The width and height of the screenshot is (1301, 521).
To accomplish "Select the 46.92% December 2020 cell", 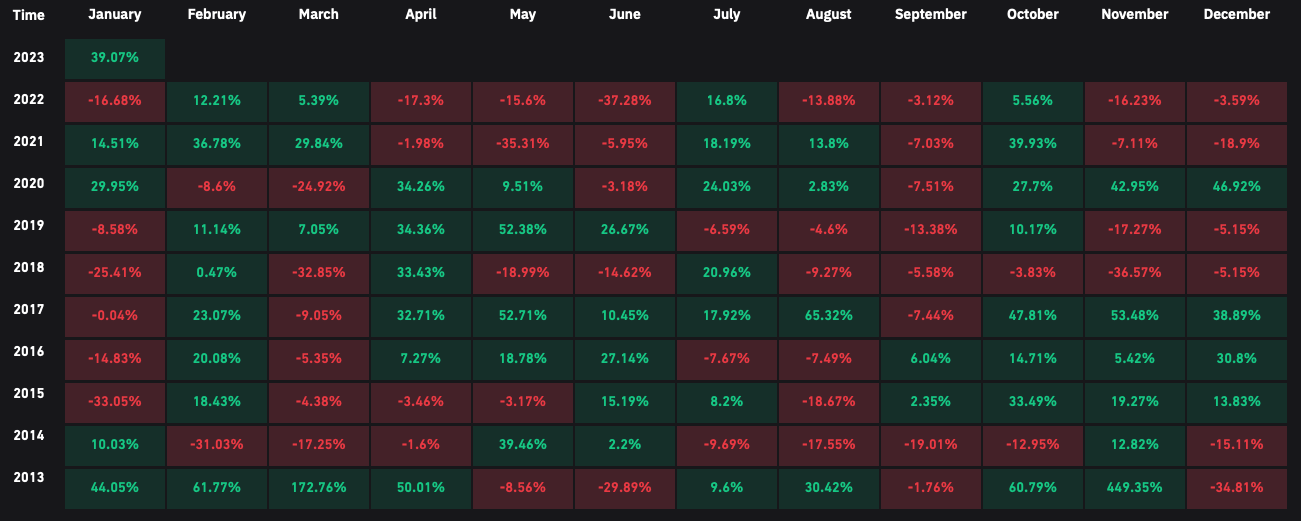I will (x=1237, y=187).
